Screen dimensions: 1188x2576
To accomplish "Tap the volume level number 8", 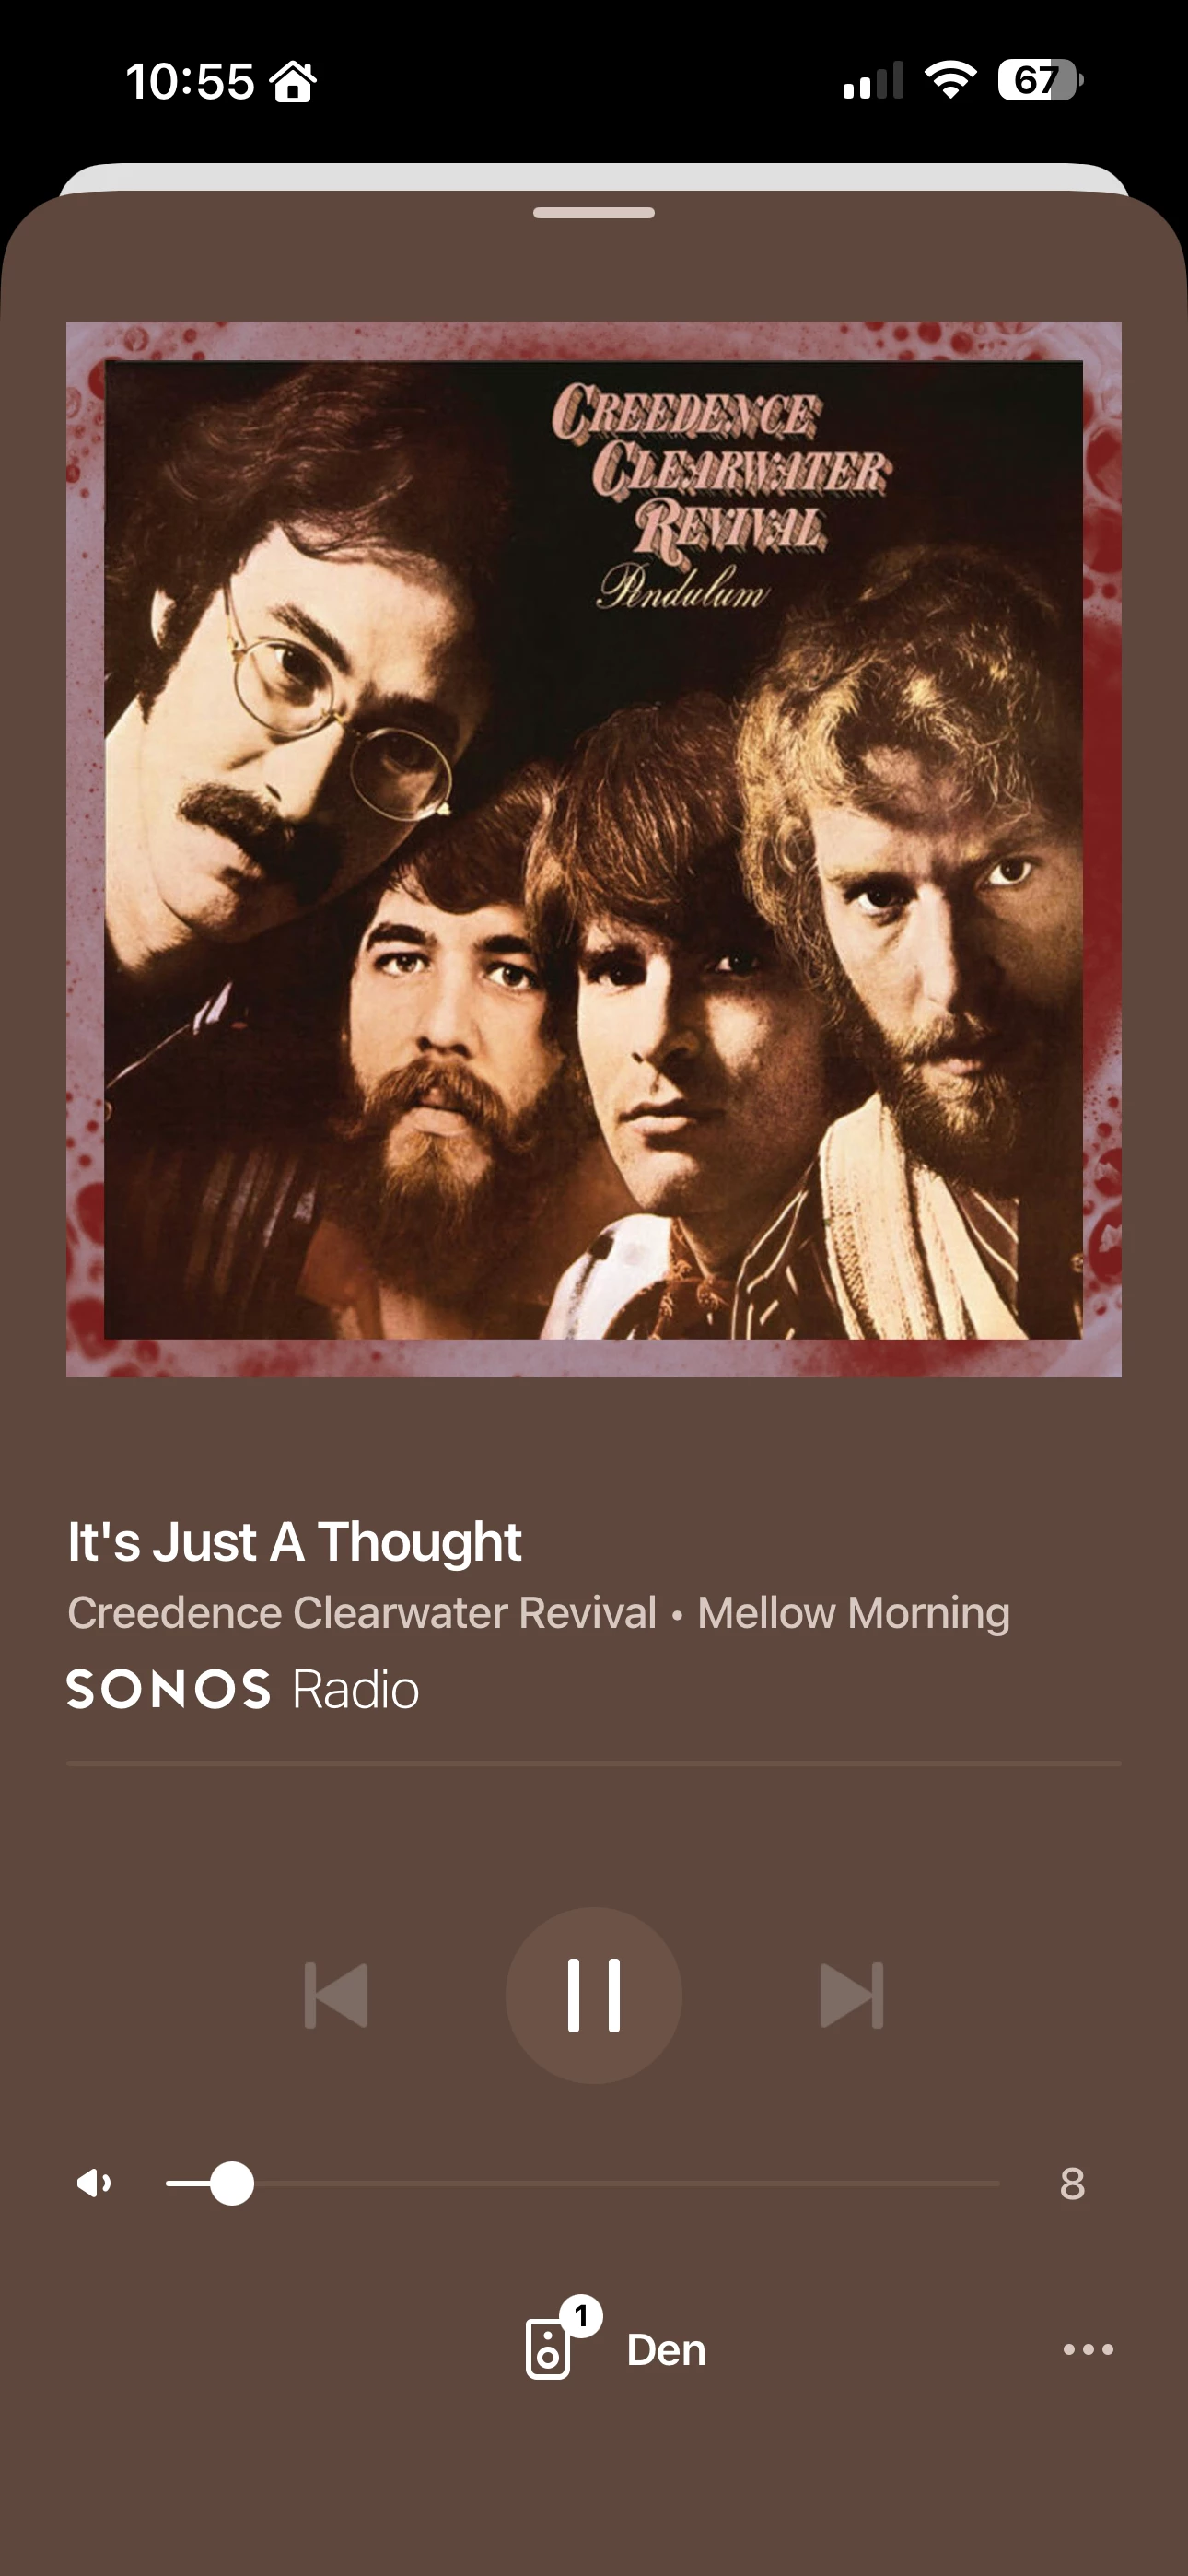I will point(1072,2184).
